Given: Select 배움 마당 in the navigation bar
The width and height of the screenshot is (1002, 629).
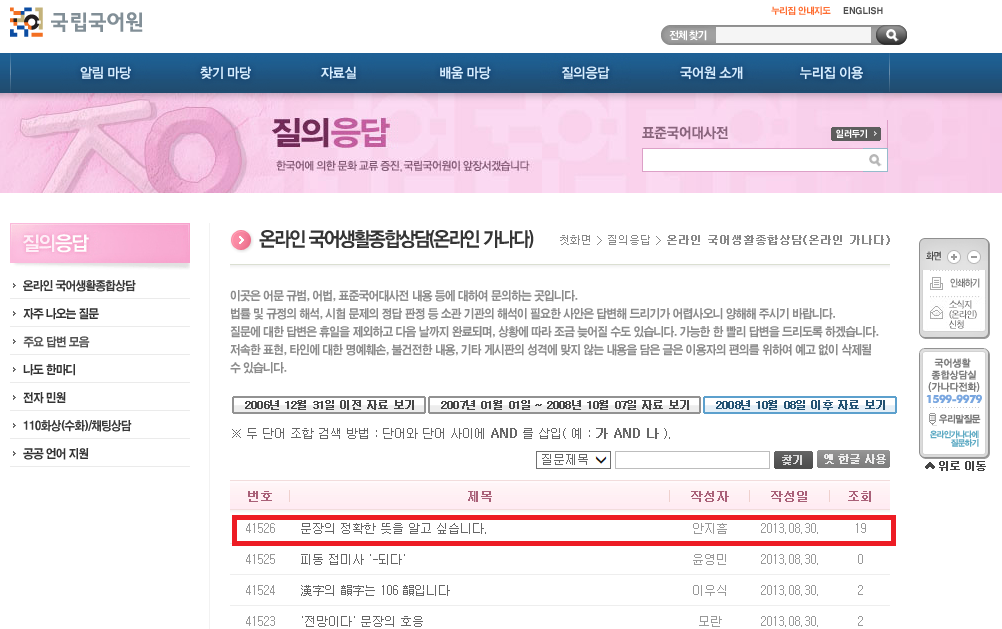Looking at the screenshot, I should (x=464, y=73).
